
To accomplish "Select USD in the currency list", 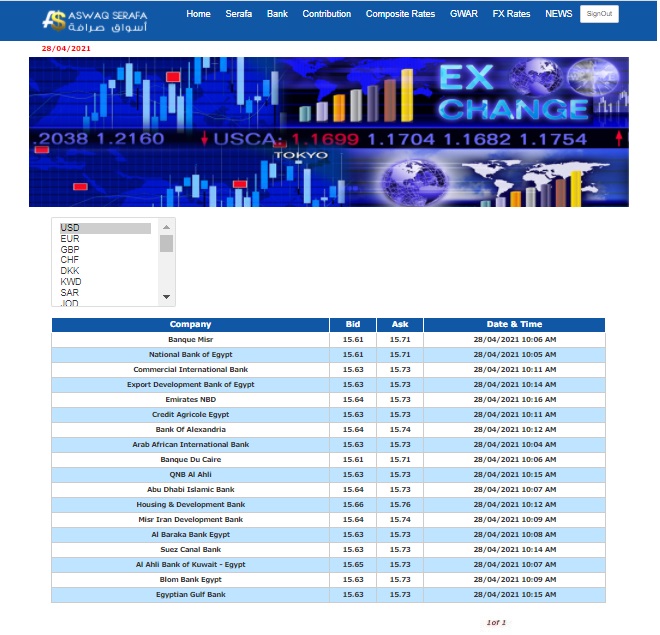I will click(105, 228).
